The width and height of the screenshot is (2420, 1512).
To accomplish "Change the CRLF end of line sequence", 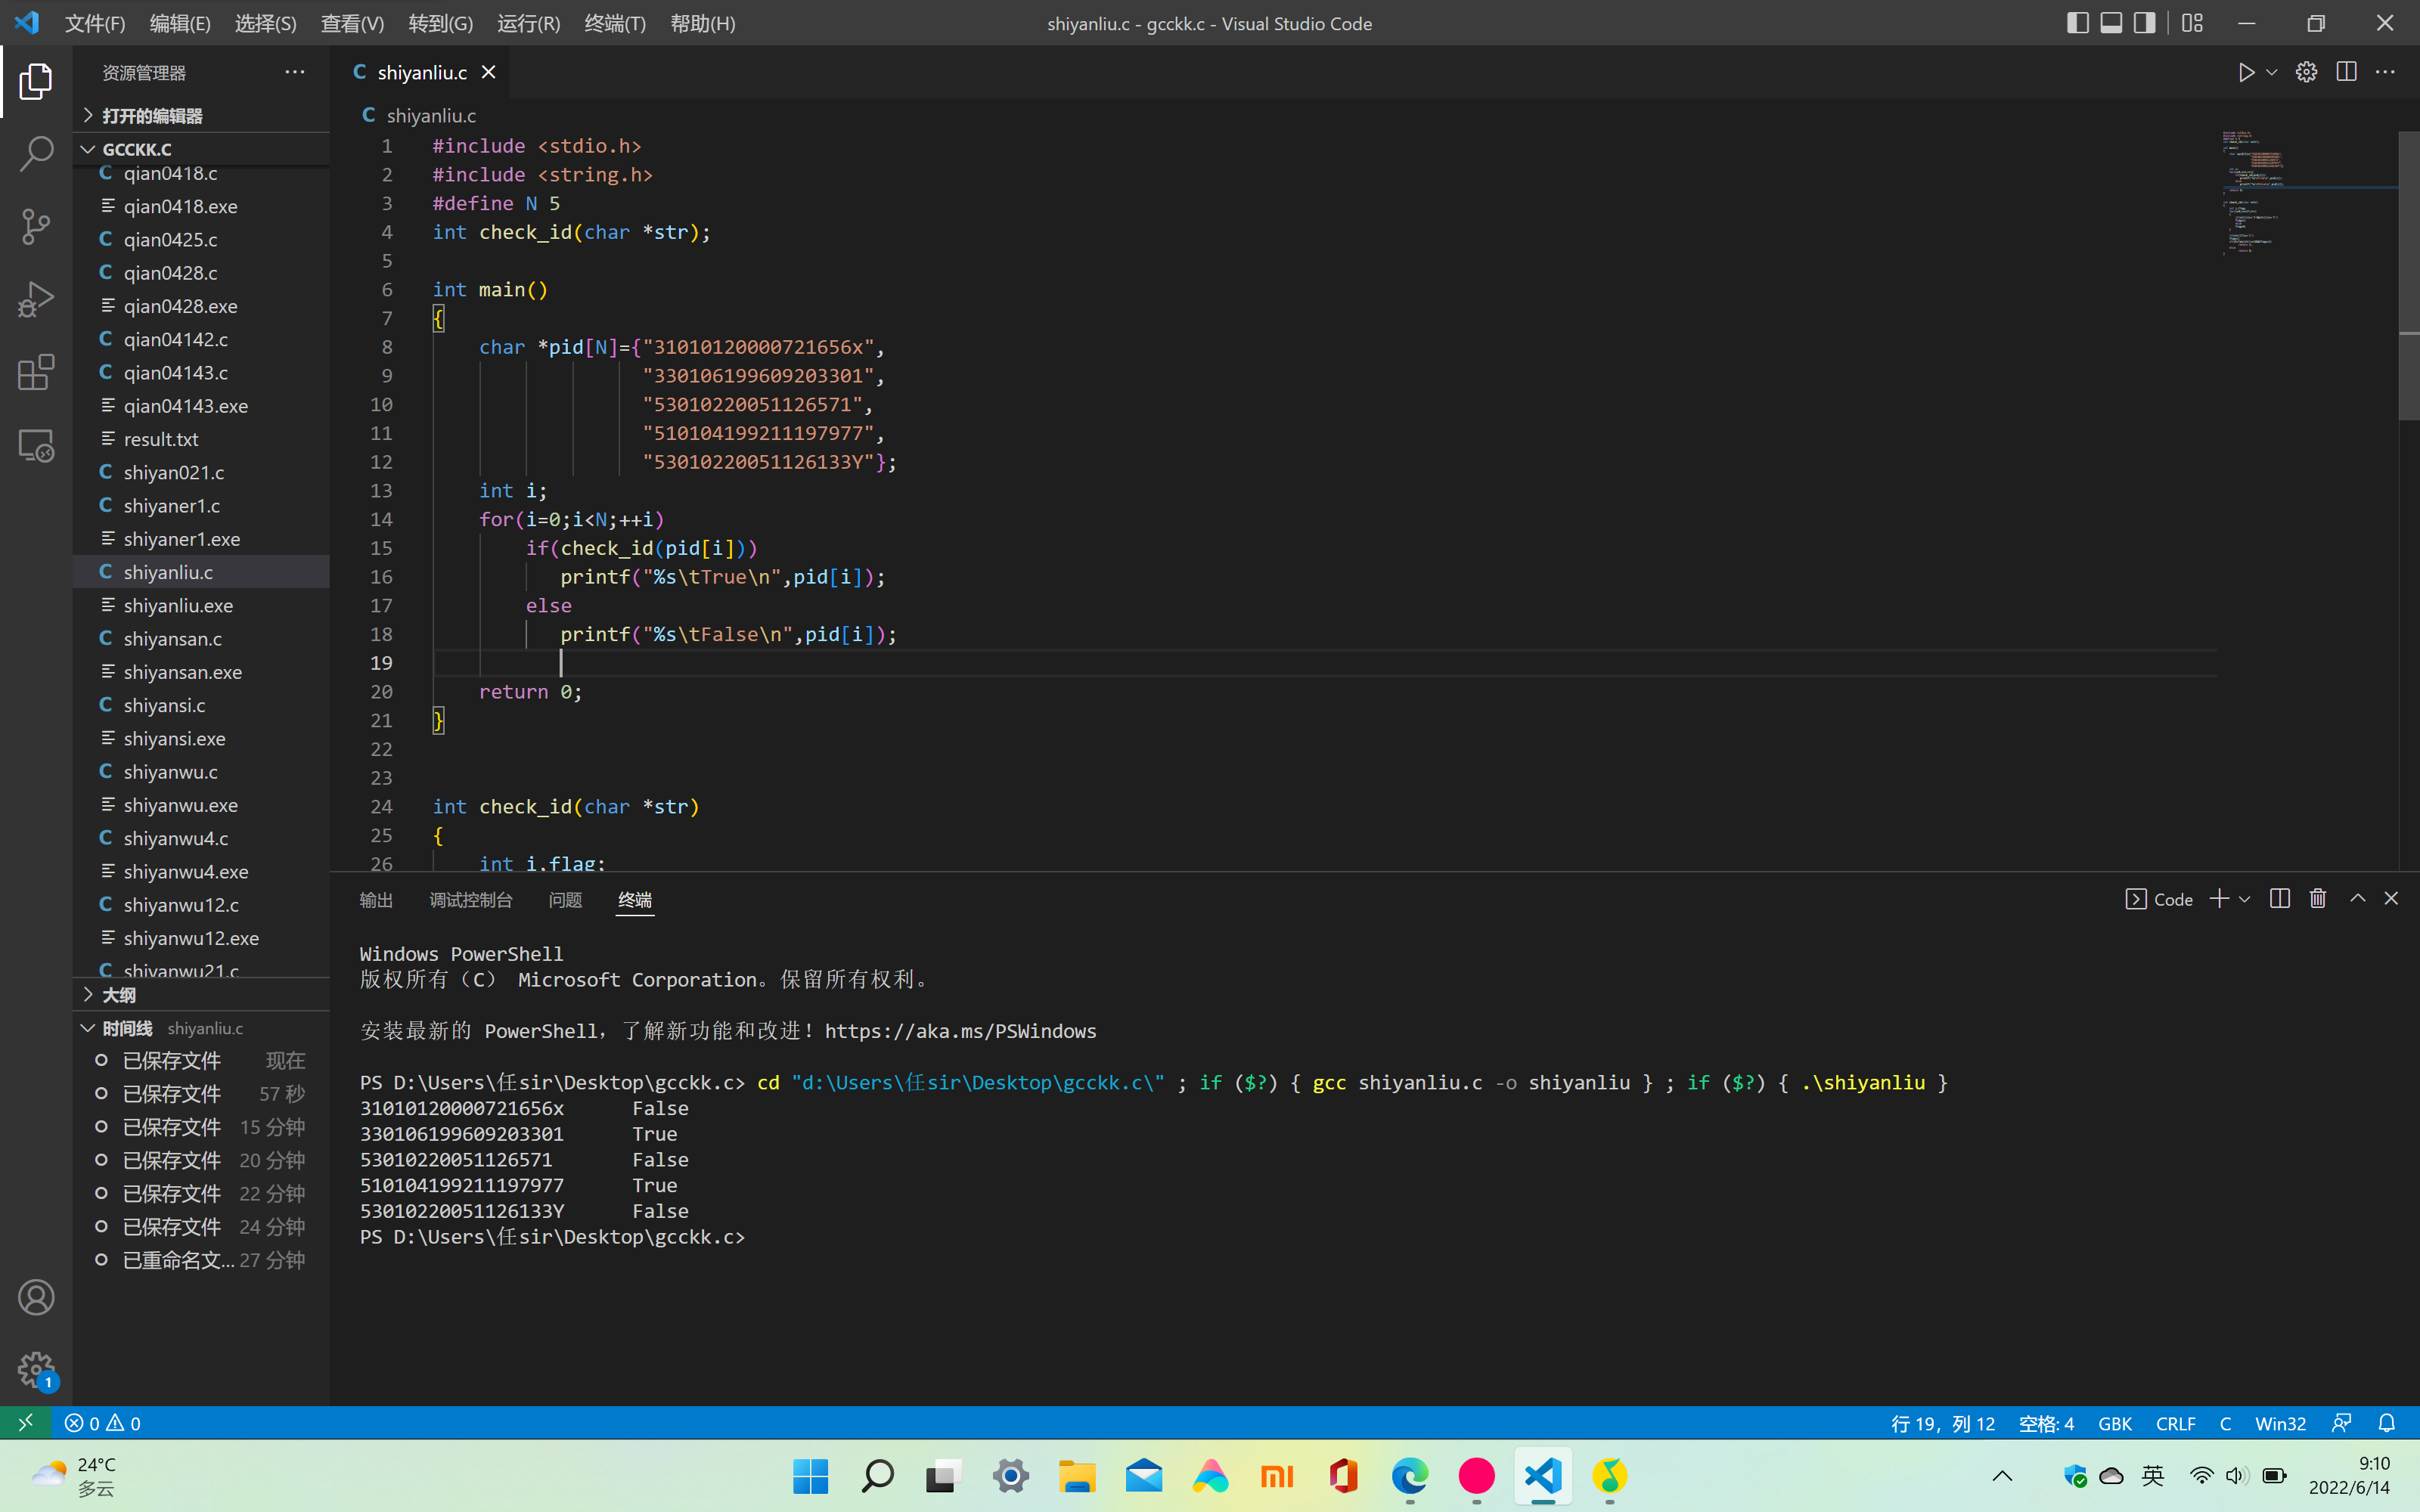I will (x=2175, y=1423).
